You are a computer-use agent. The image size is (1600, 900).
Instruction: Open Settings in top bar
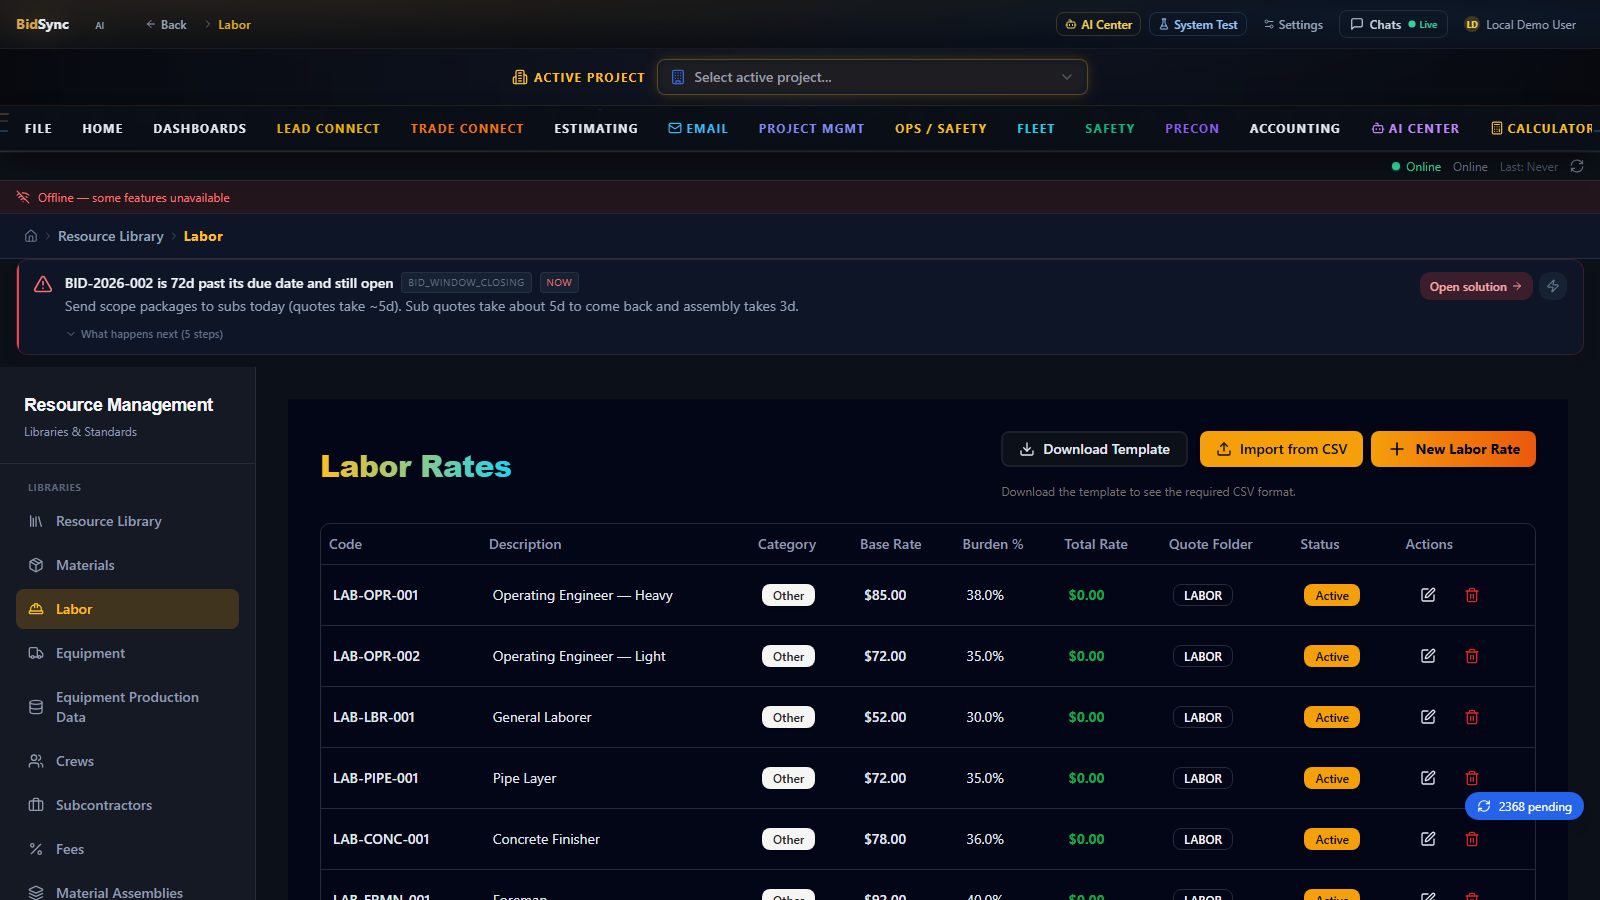1293,24
